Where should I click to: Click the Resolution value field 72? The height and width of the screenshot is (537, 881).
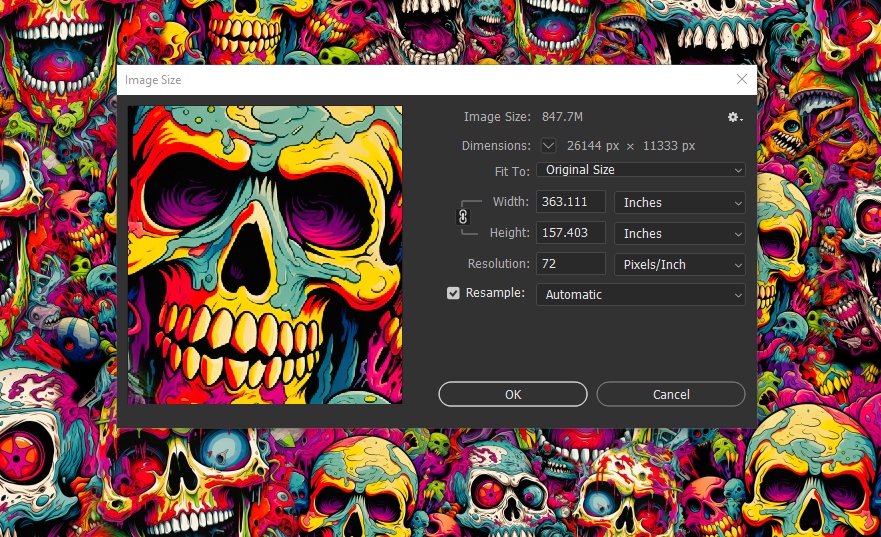click(x=571, y=264)
